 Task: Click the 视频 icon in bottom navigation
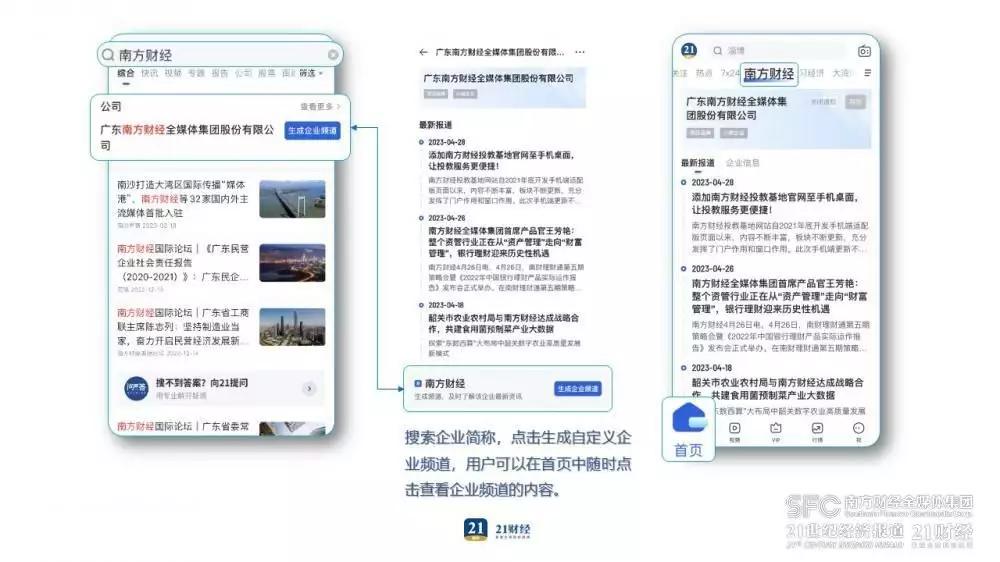(735, 431)
